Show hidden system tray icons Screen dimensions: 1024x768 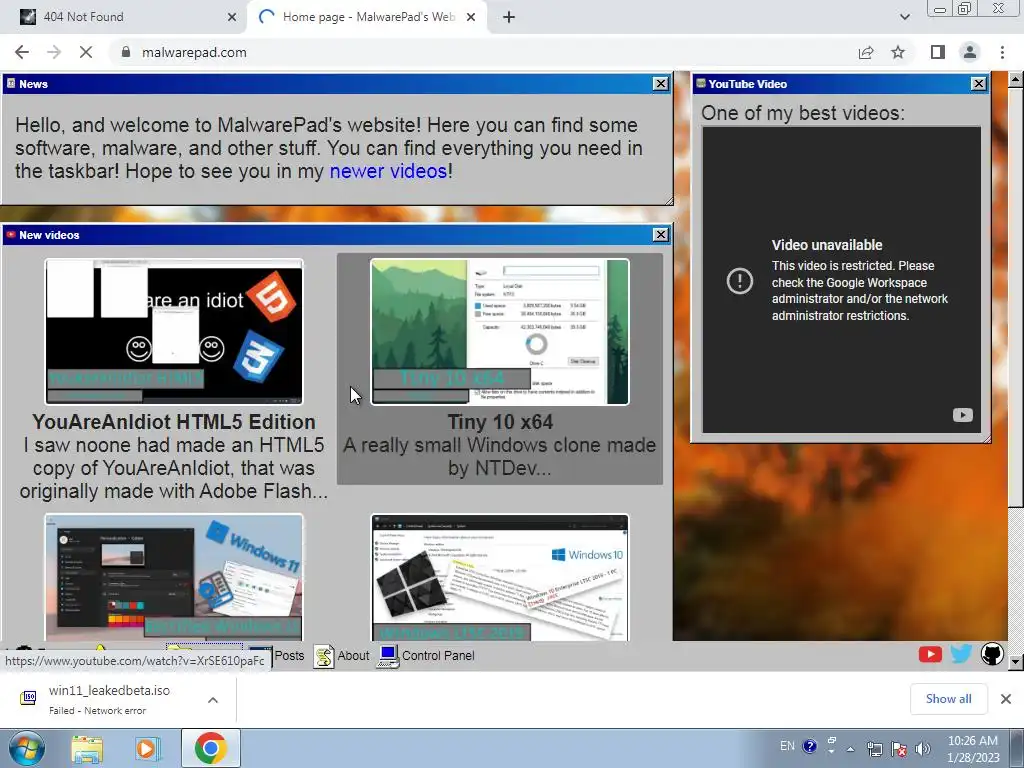pos(850,749)
